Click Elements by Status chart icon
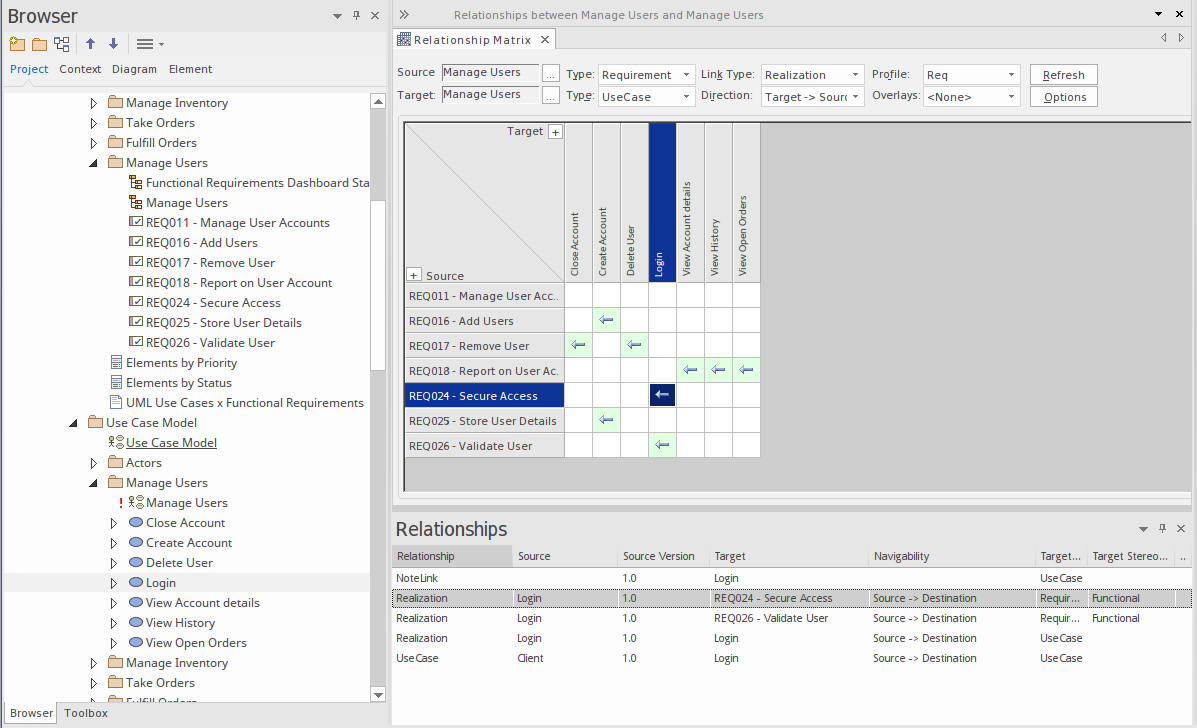 (116, 382)
